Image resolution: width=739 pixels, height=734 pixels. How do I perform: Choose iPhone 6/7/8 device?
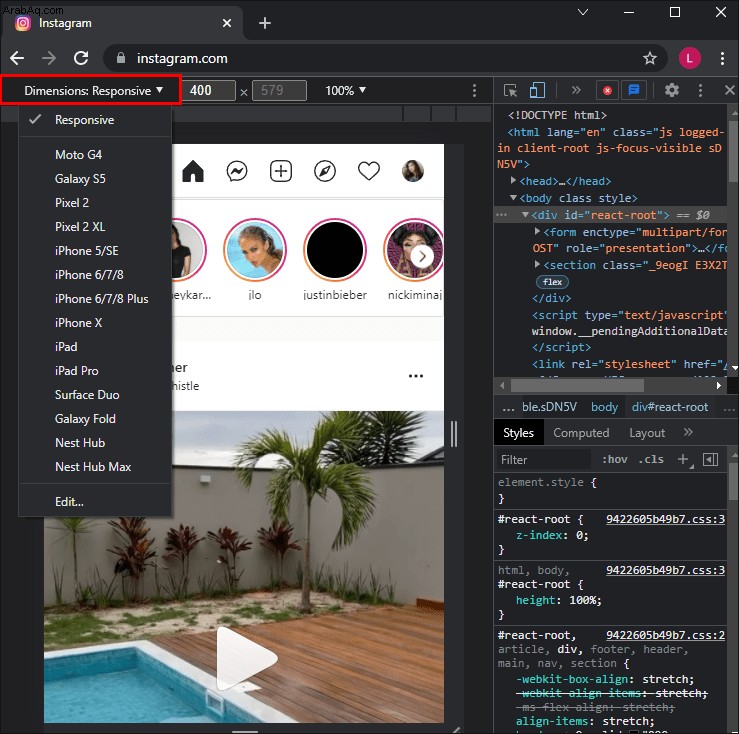pos(94,275)
